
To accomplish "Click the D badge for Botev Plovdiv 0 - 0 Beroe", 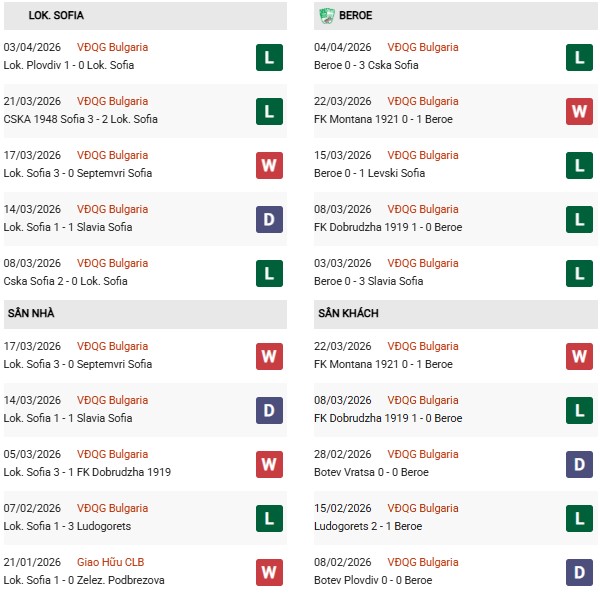I will (x=580, y=572).
